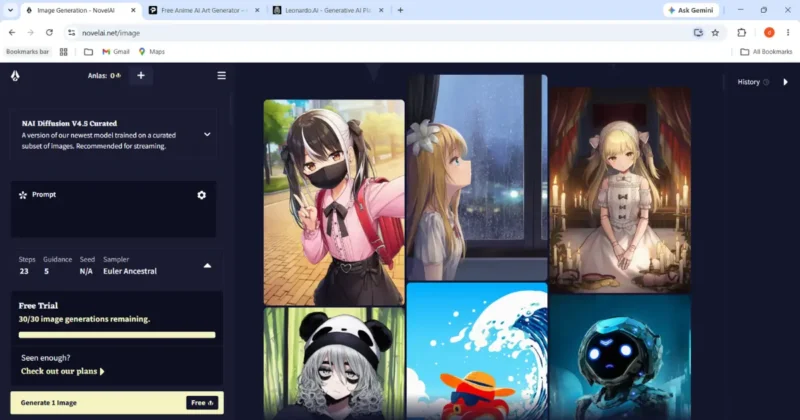The height and width of the screenshot is (420, 800).
Task: Open the panda hat girl image
Action: pos(334,364)
